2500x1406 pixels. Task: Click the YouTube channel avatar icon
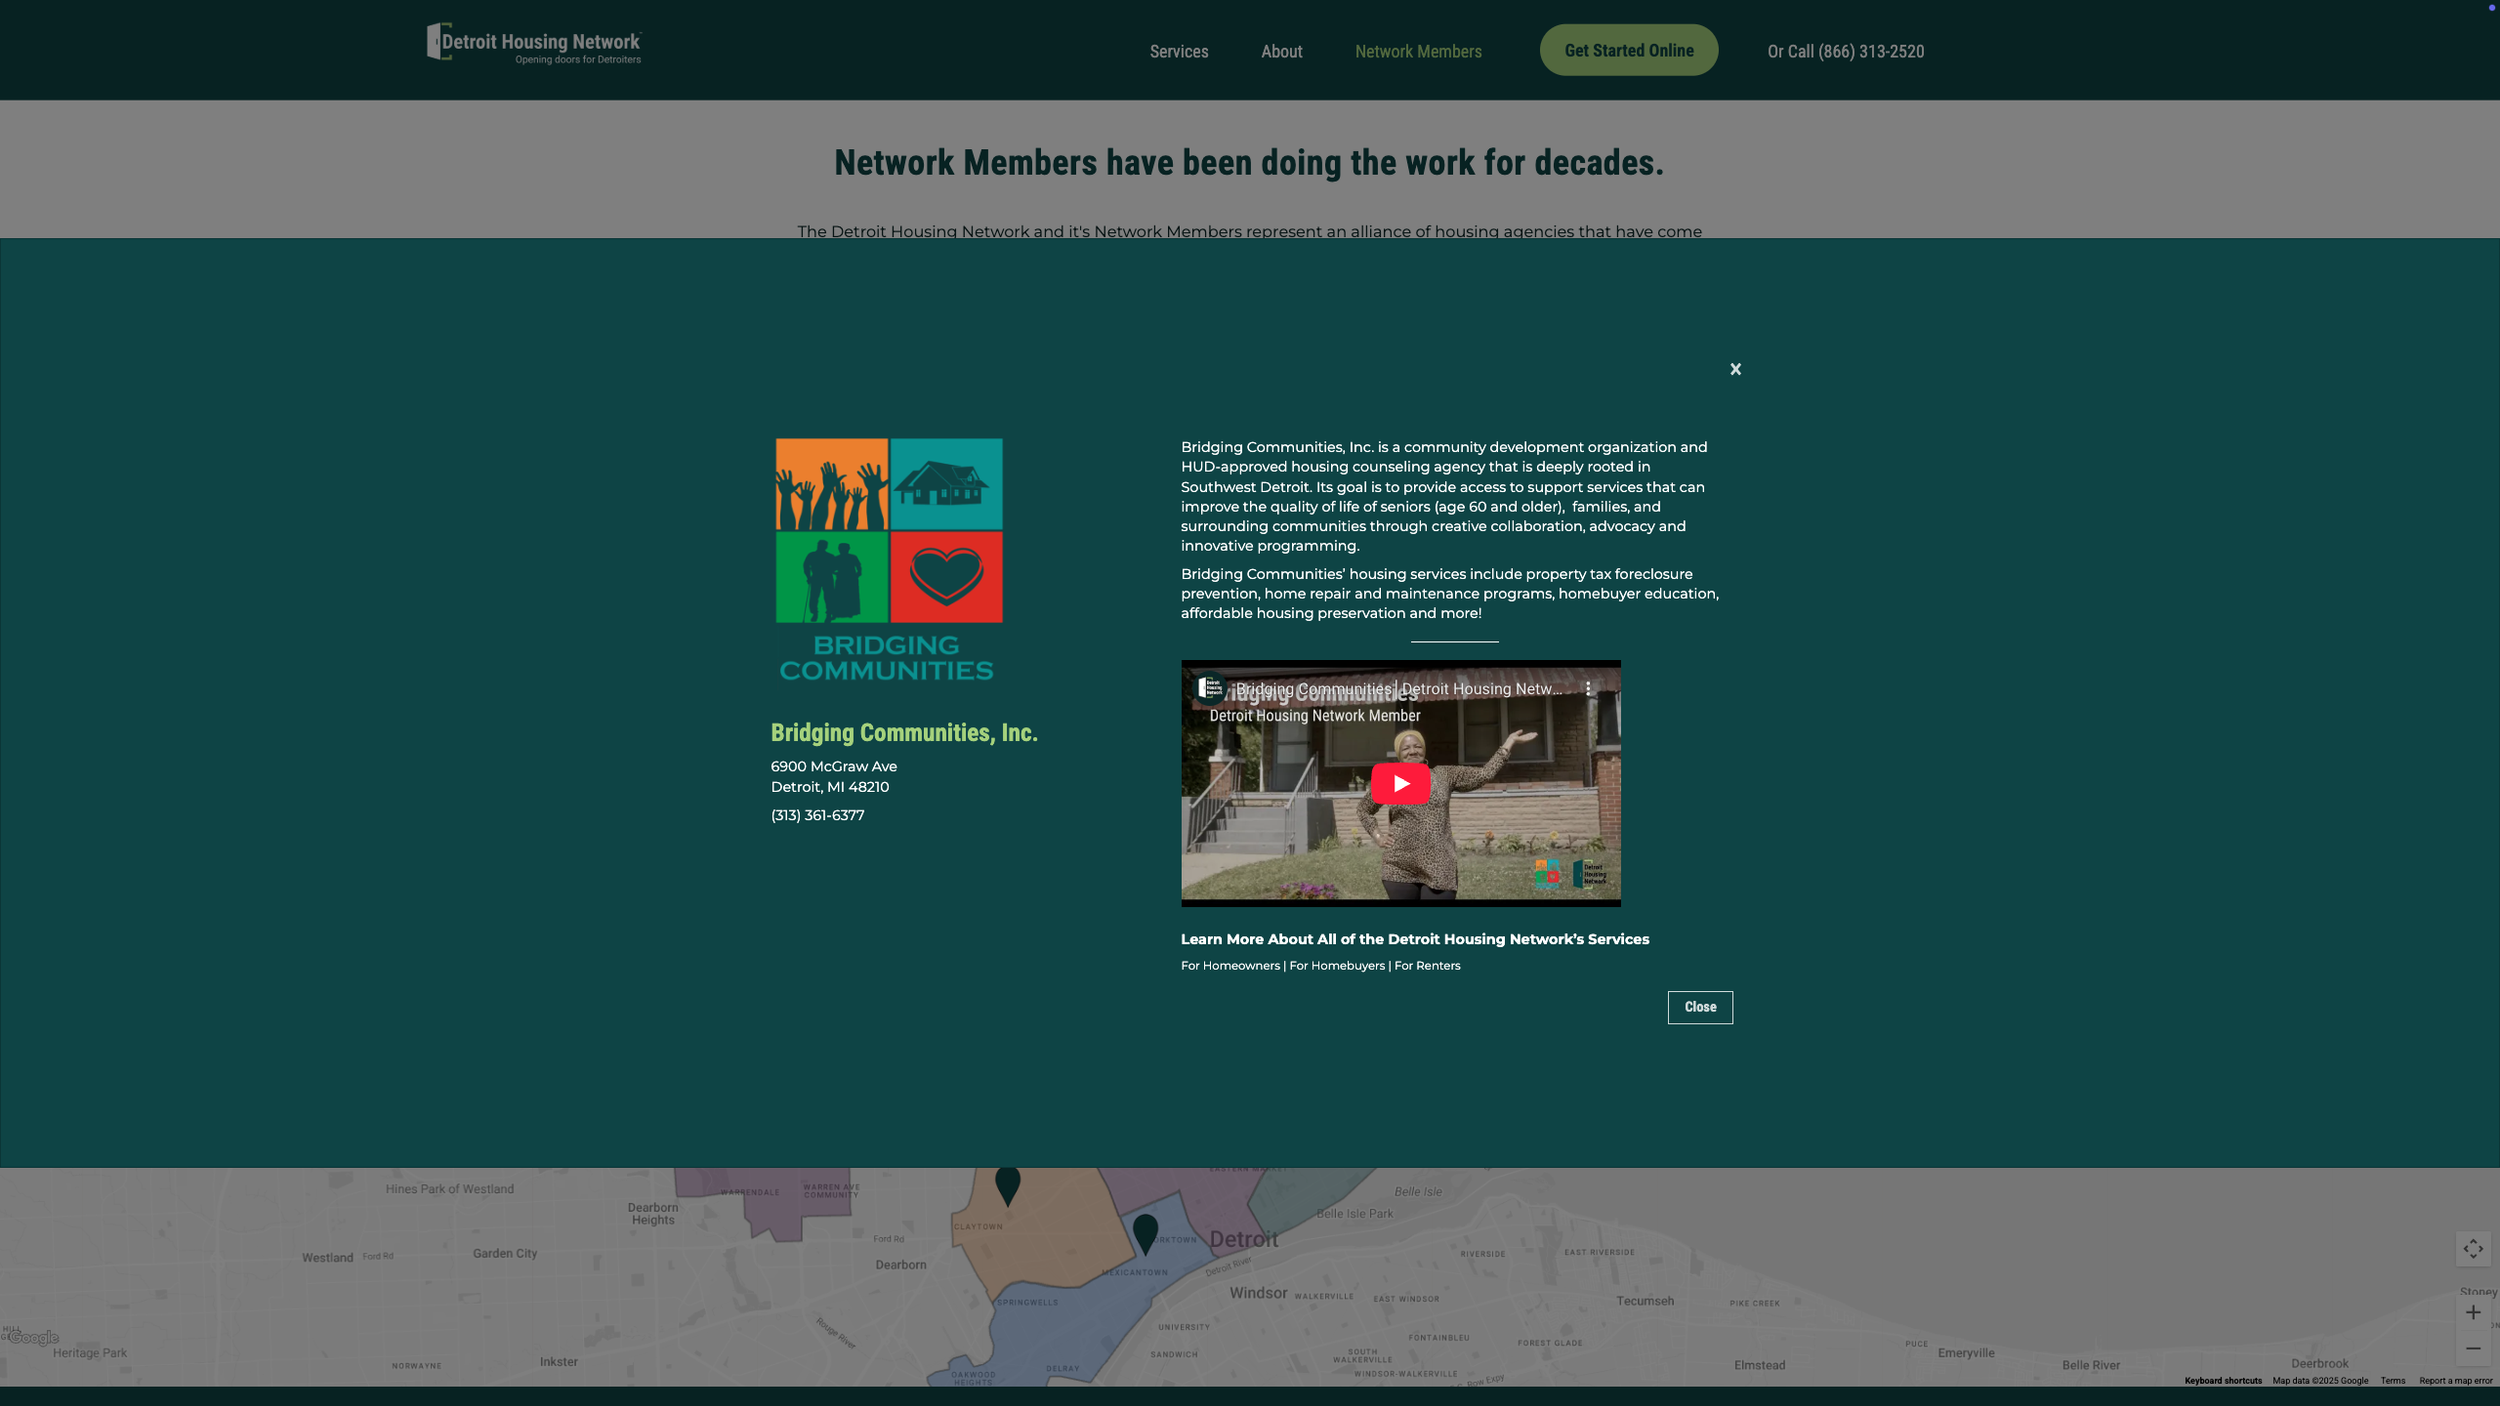[1210, 688]
